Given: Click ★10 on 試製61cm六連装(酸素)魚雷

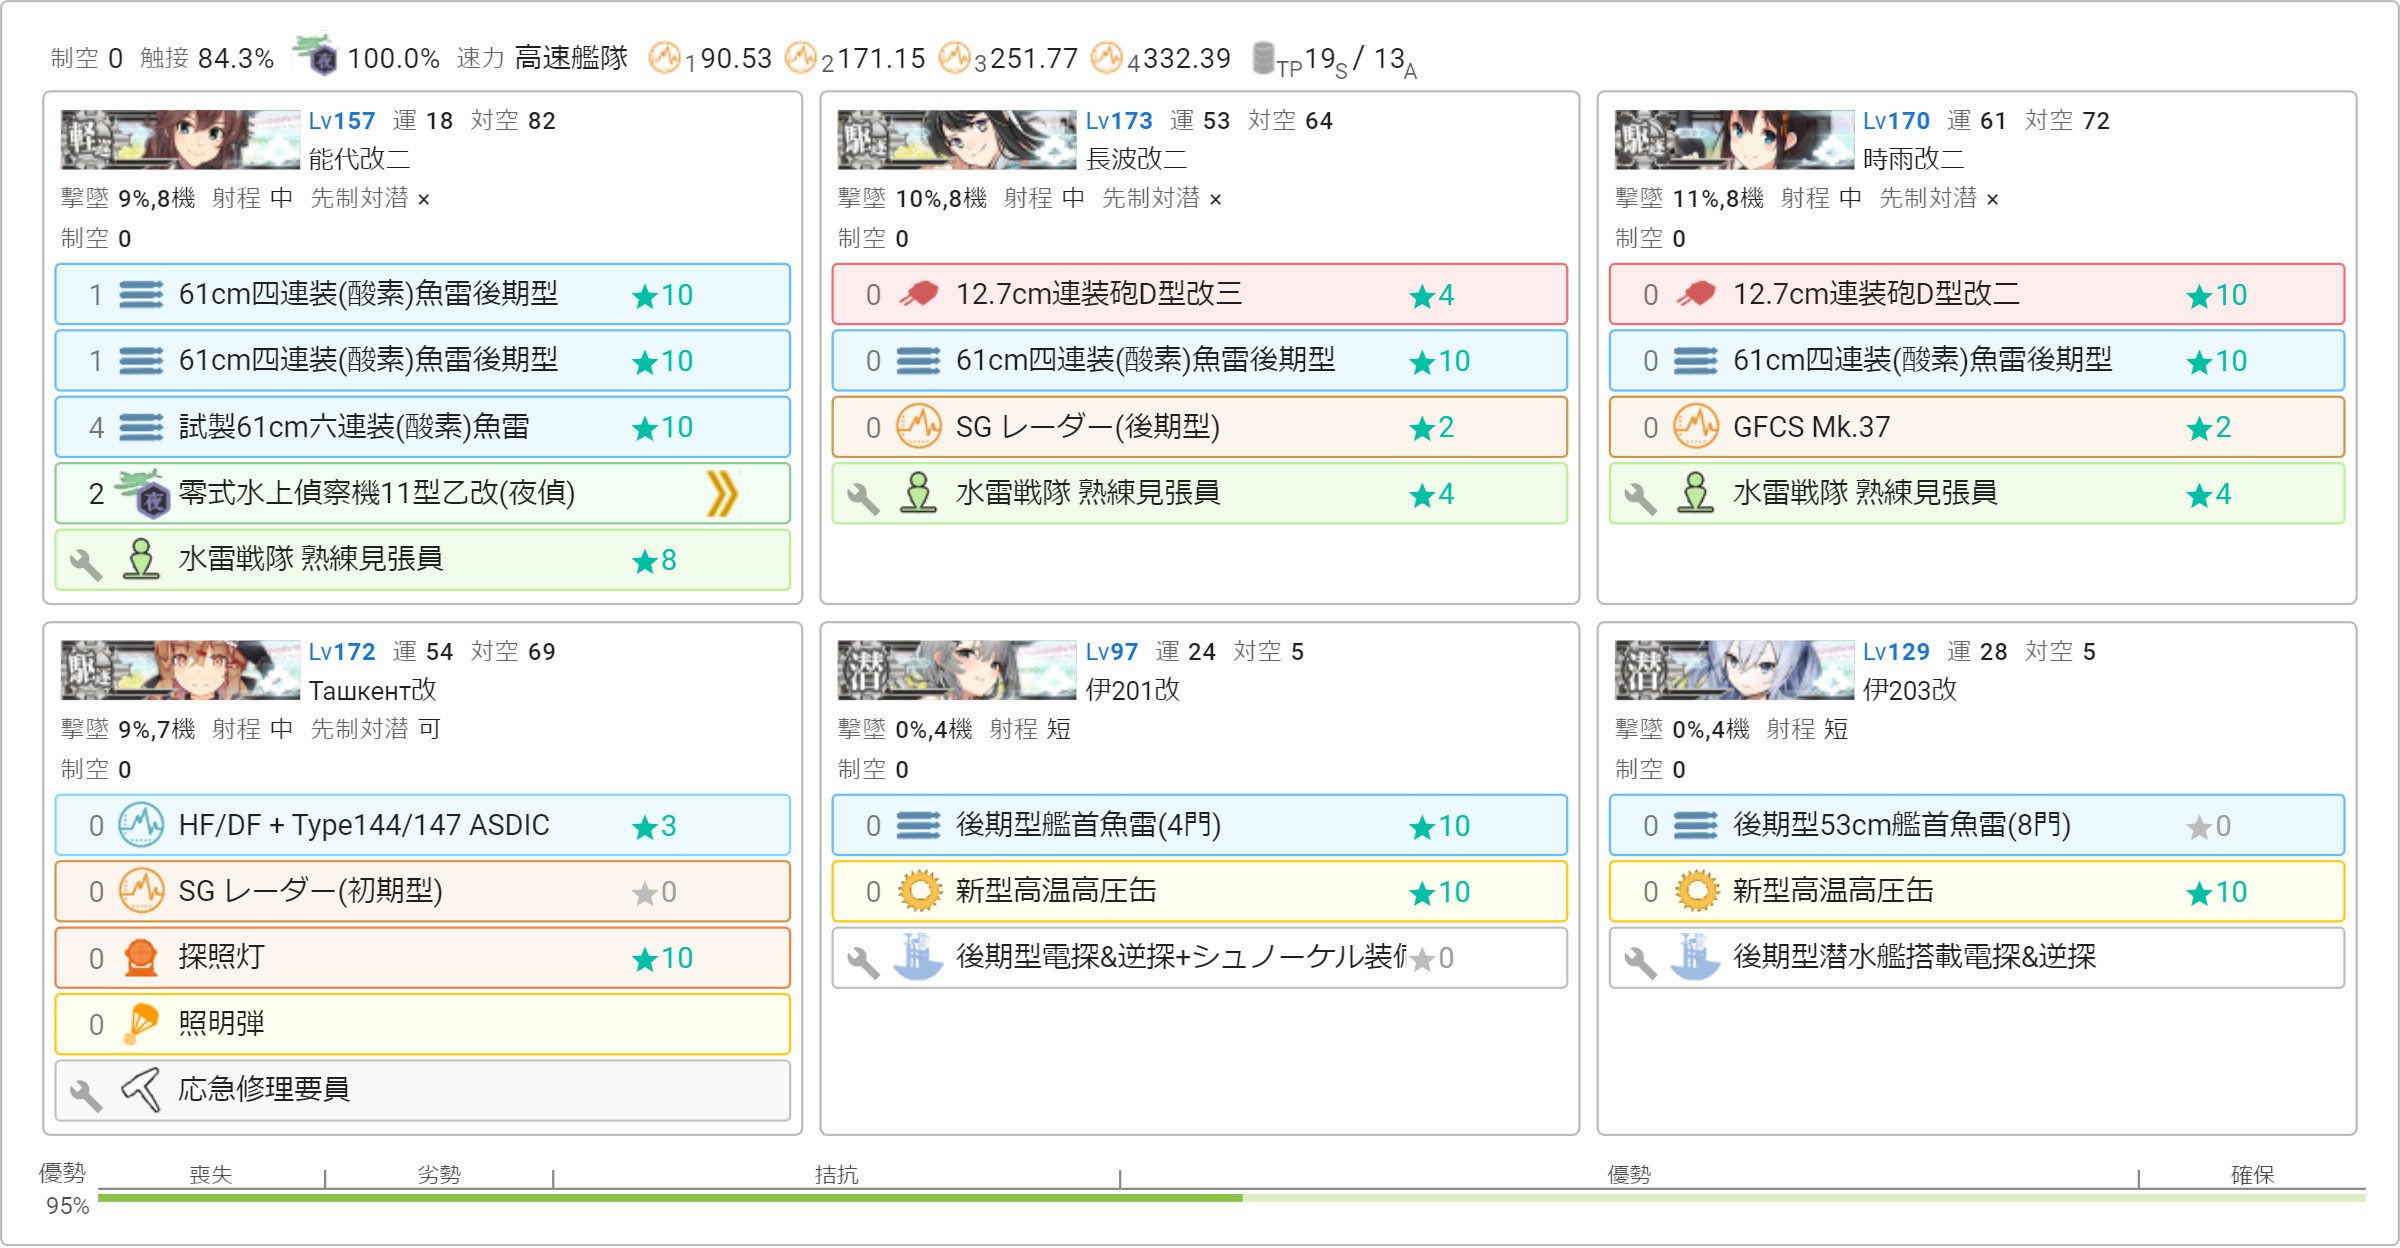Looking at the screenshot, I should point(662,428).
